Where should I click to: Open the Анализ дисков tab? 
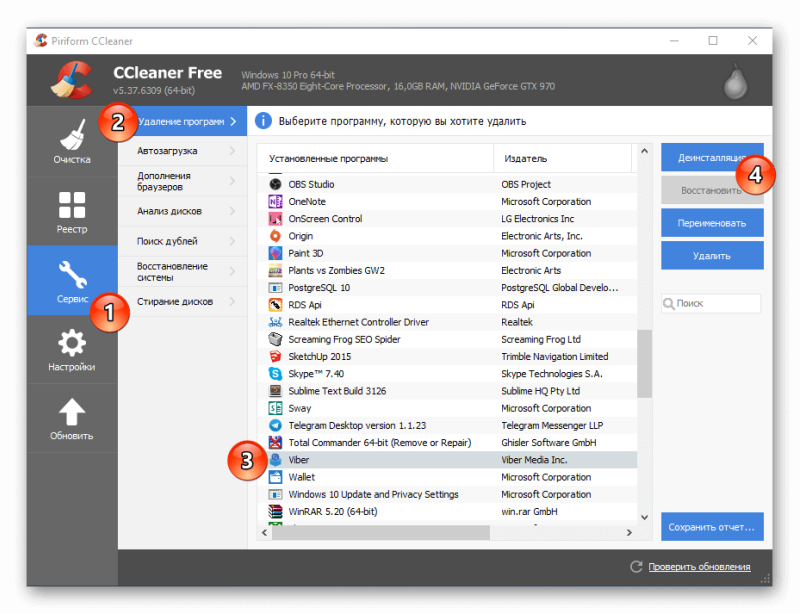183,211
